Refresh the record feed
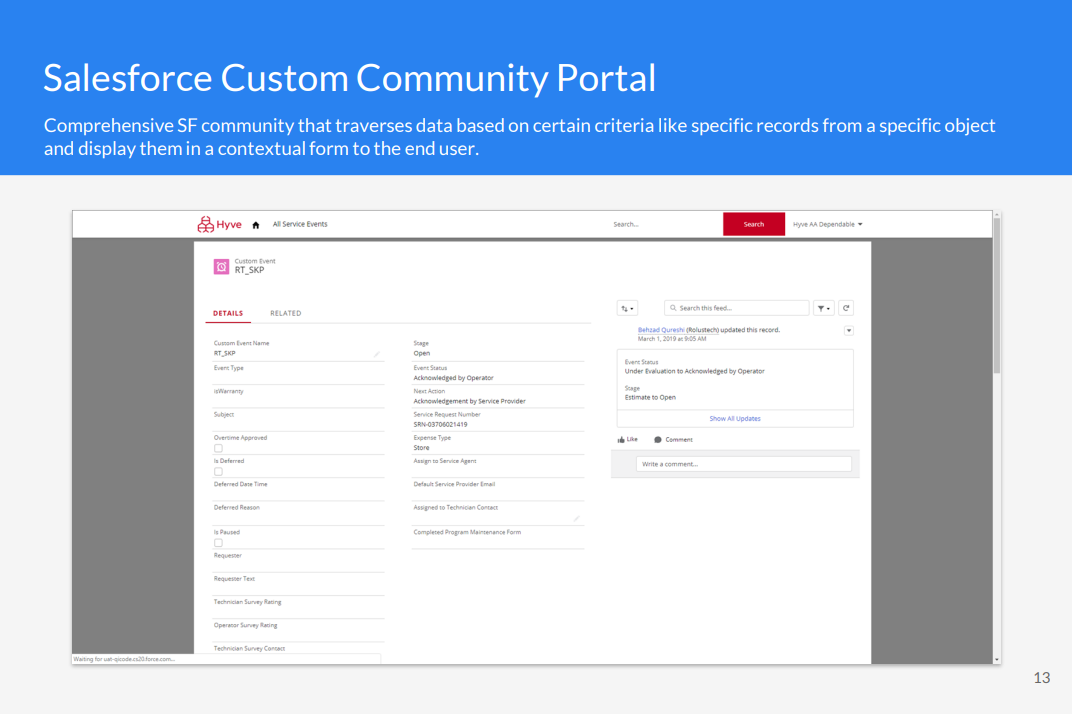This screenshot has width=1072, height=714. [846, 308]
